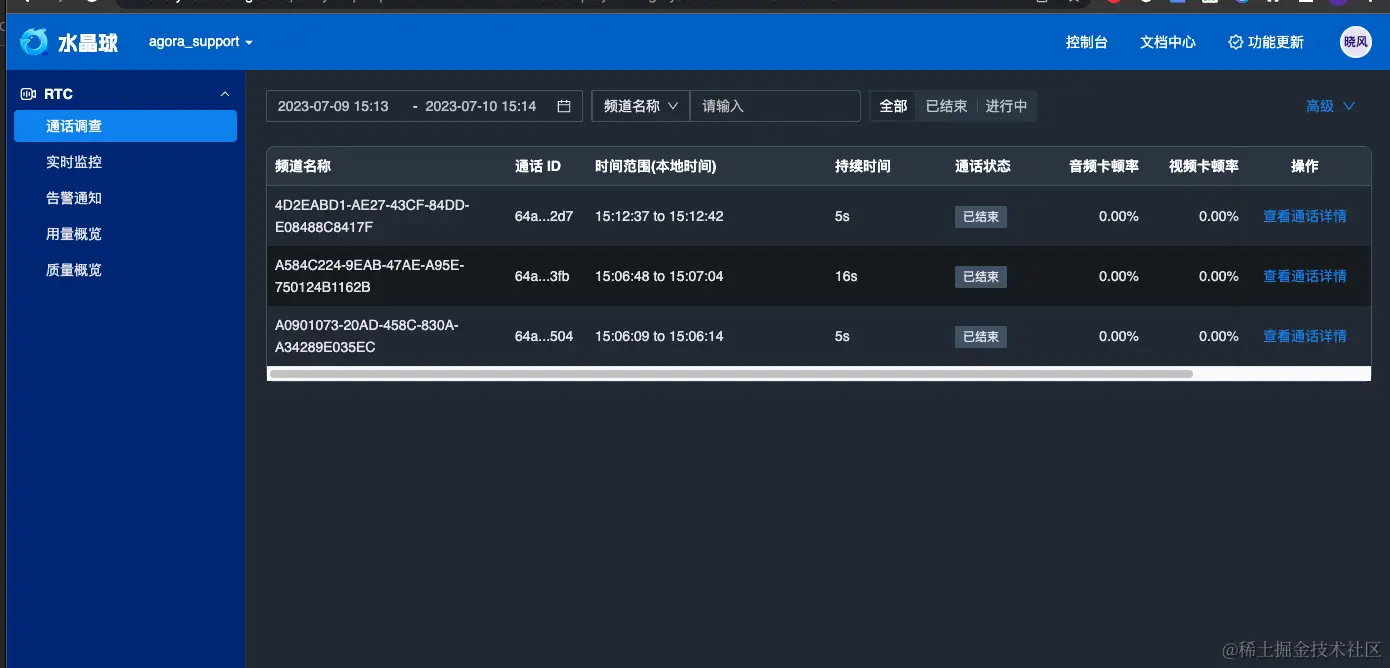Open the 频道名称 search type dropdown
Viewport: 1390px width, 668px height.
click(641, 106)
